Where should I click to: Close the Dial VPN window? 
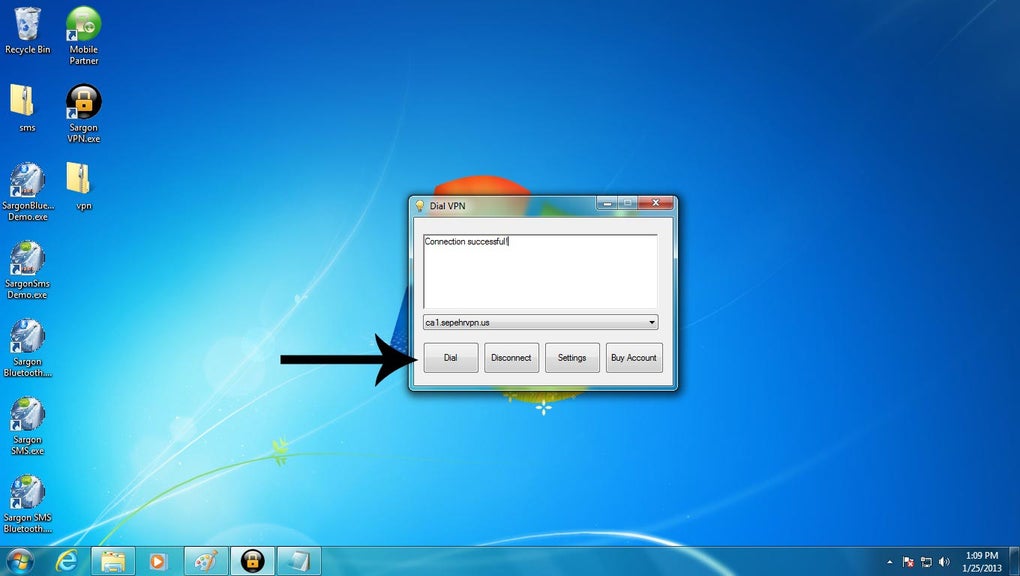[656, 204]
